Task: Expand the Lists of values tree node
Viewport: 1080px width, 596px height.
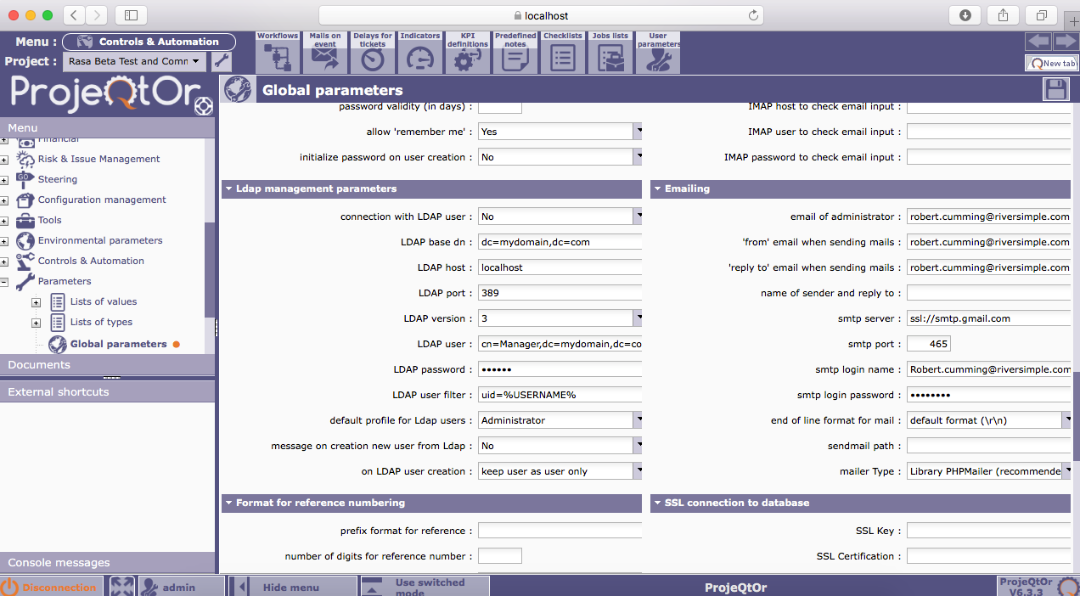Action: [x=36, y=302]
